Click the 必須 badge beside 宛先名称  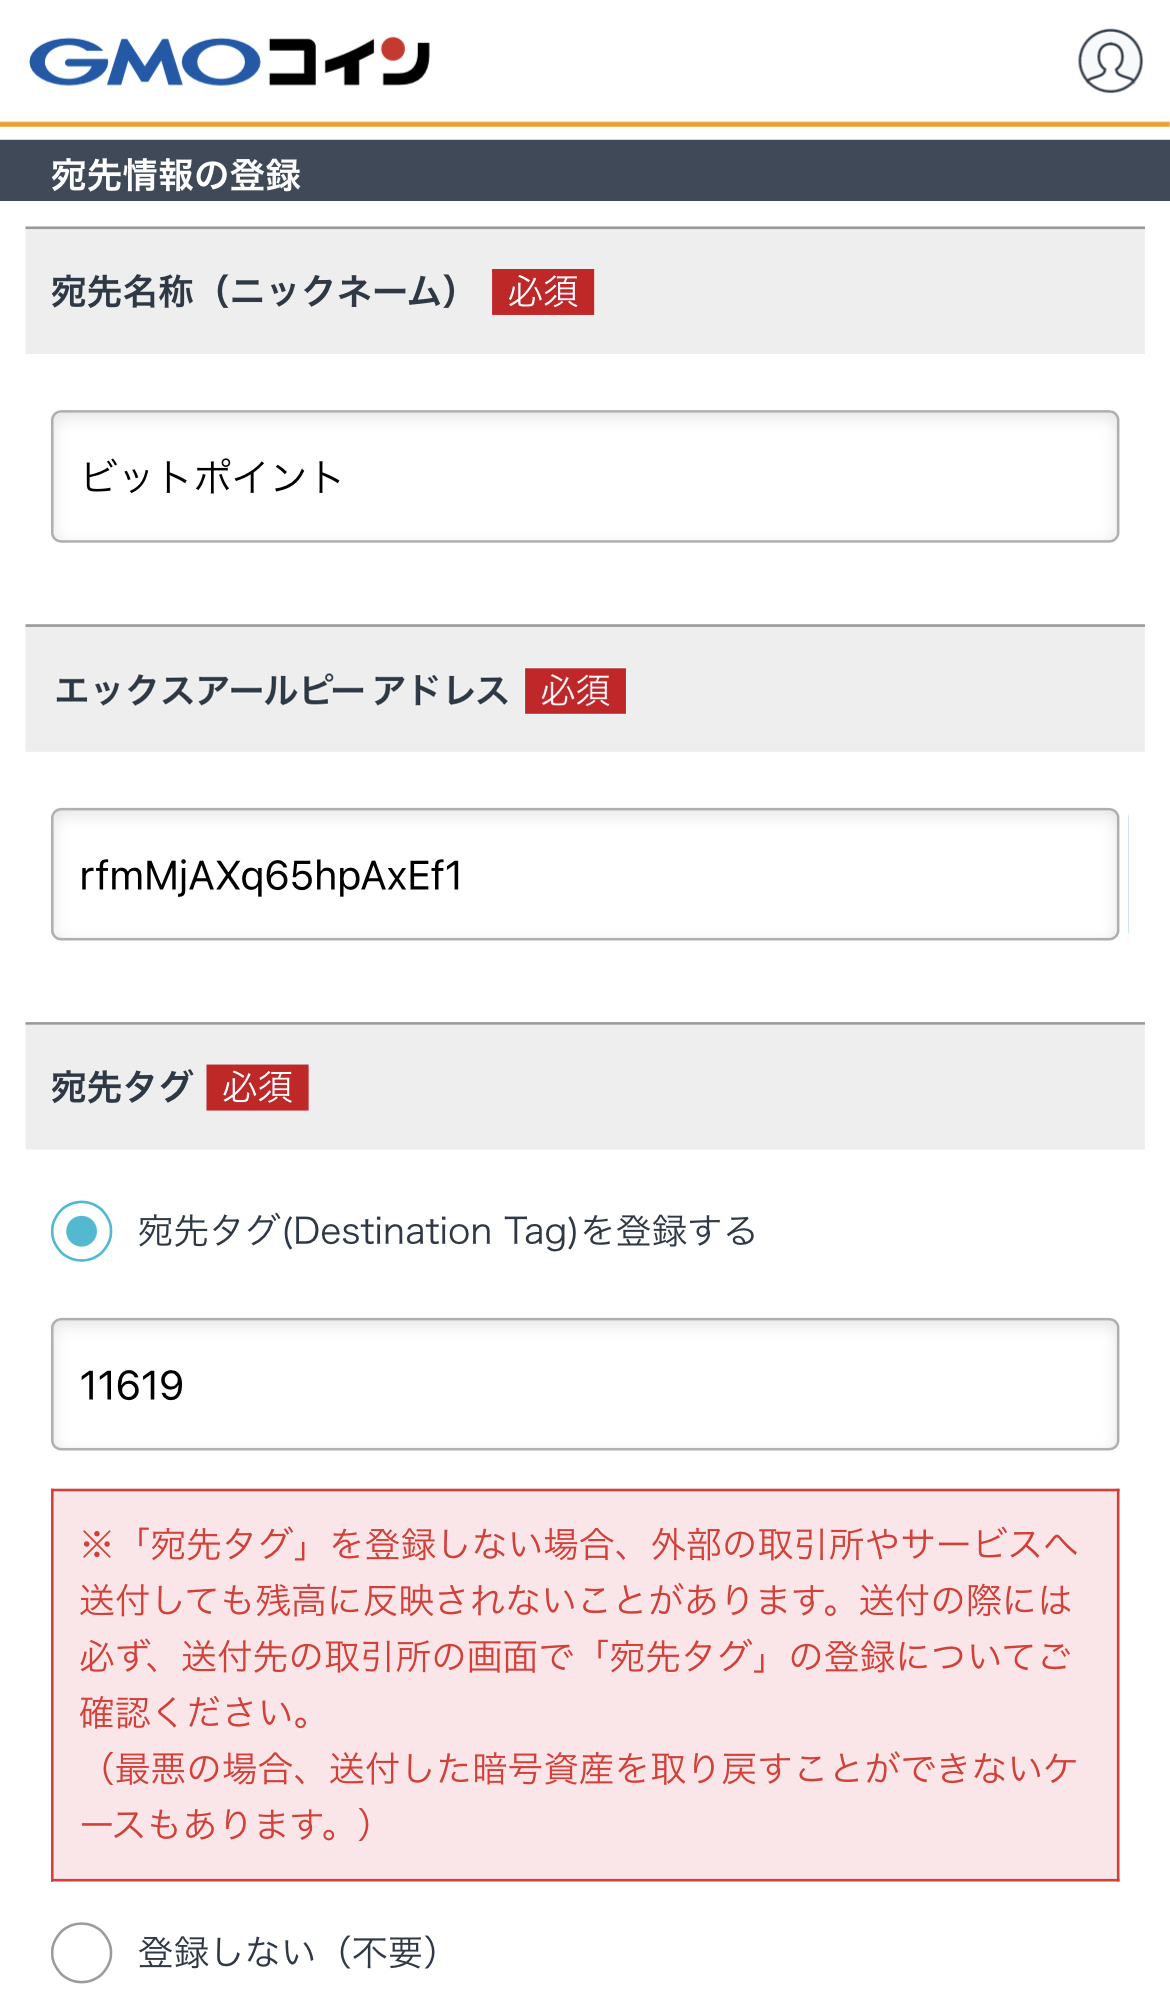[545, 293]
